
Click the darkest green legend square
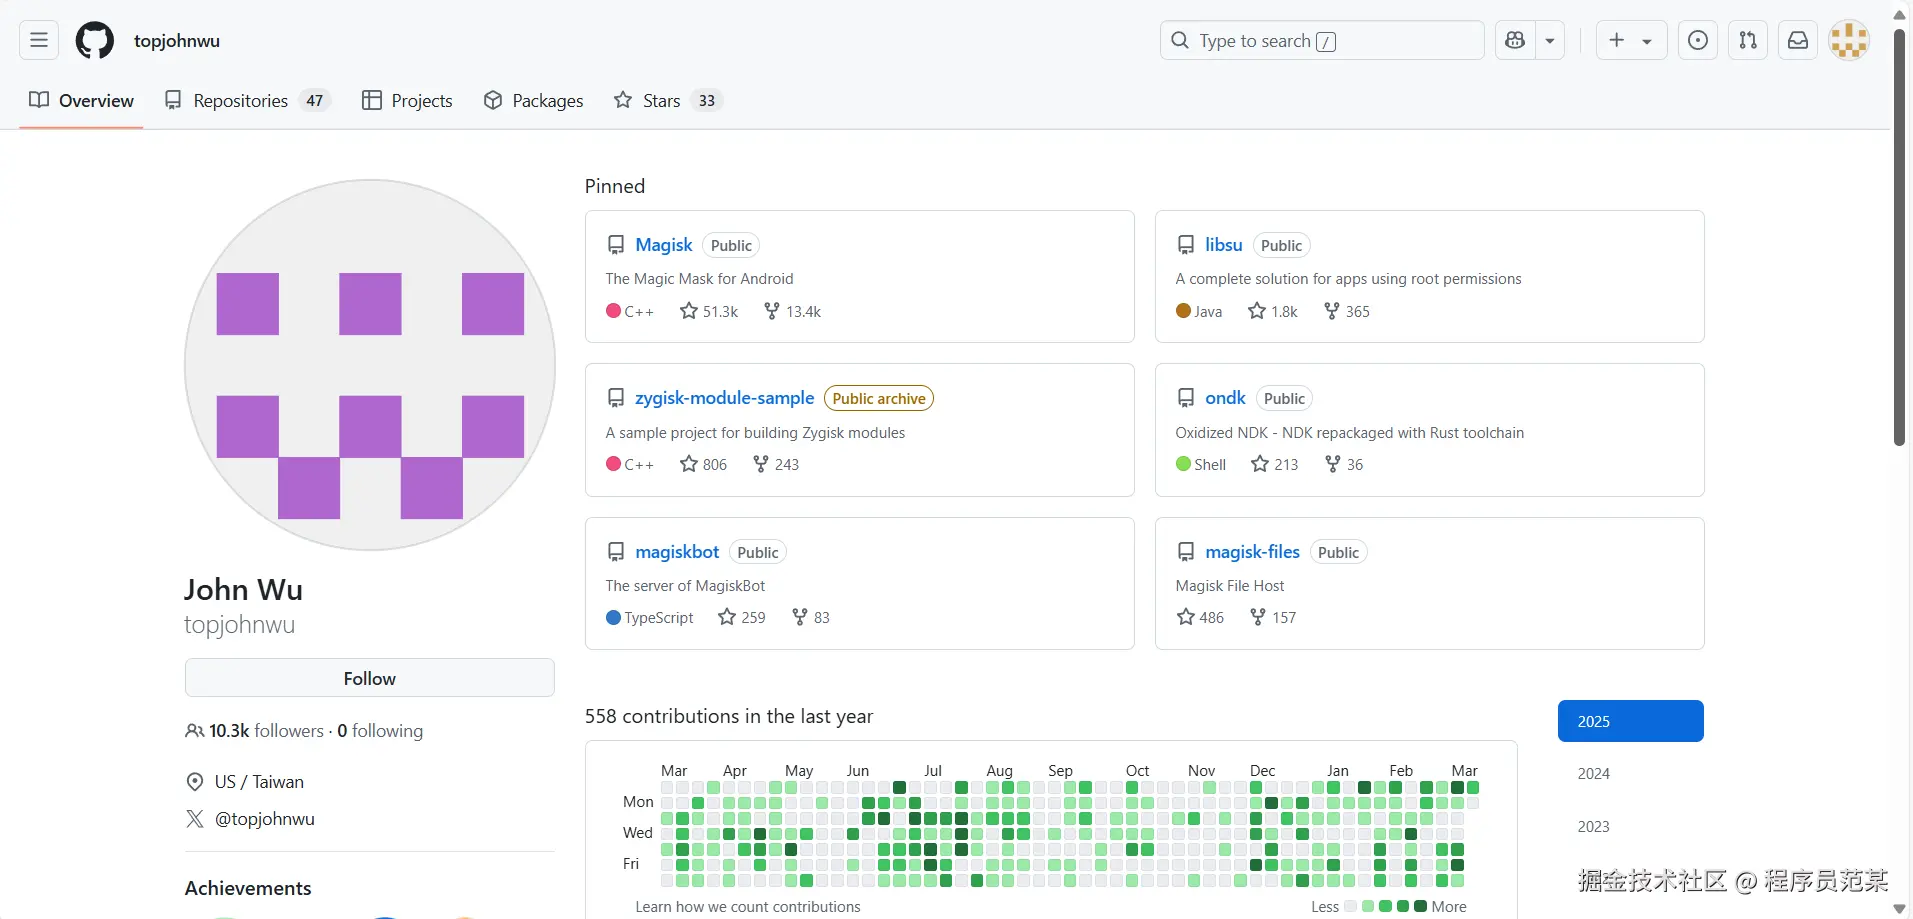point(1420,906)
